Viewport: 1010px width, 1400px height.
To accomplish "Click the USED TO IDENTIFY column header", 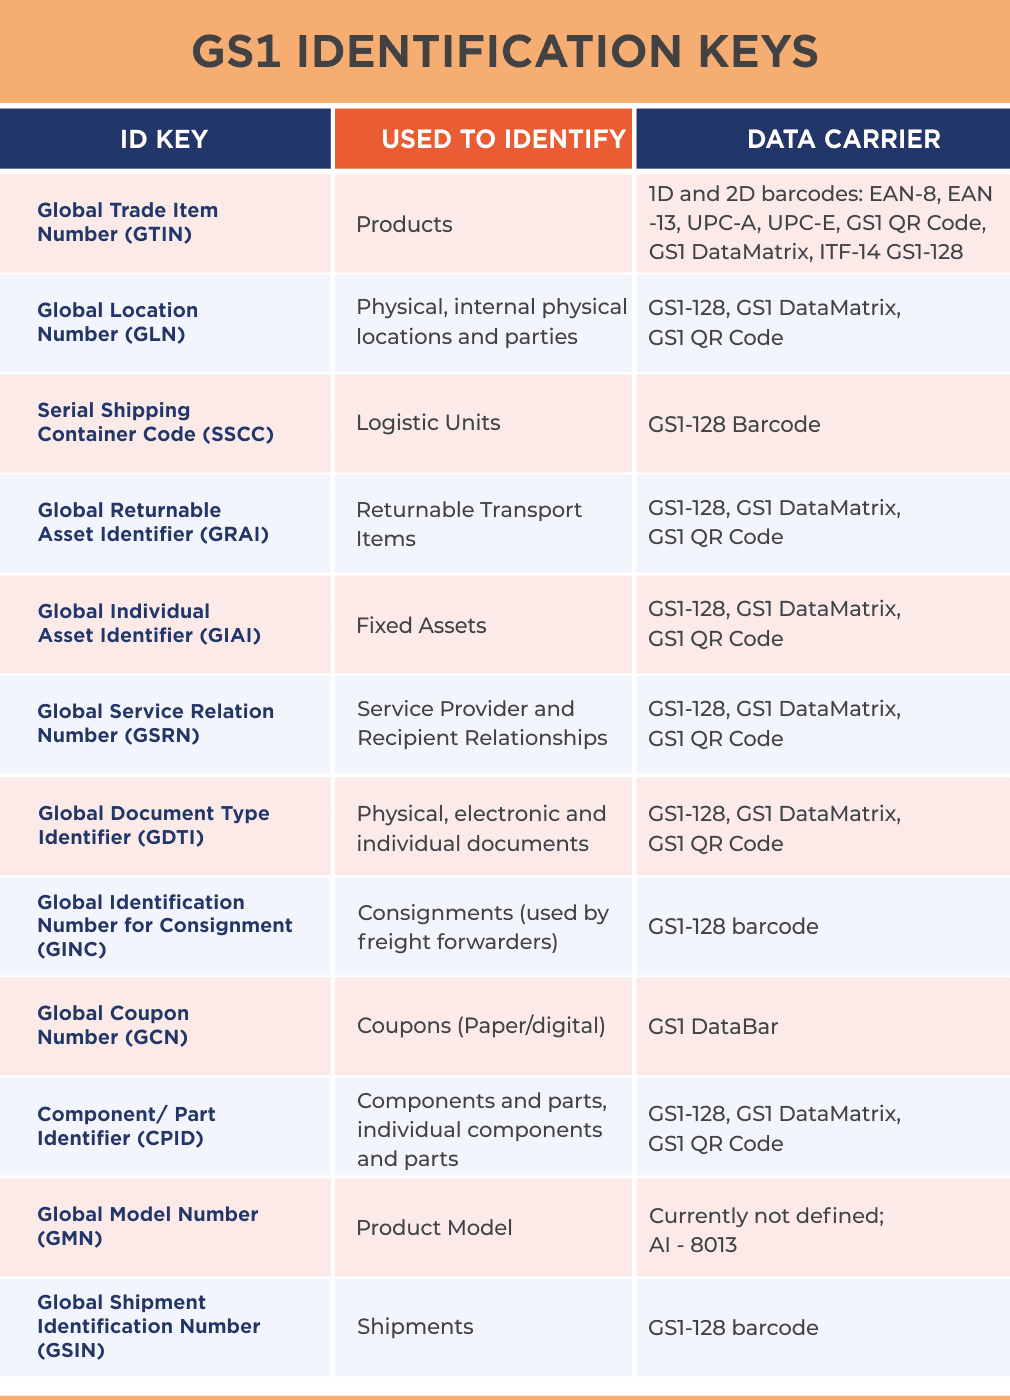I will pos(503,139).
